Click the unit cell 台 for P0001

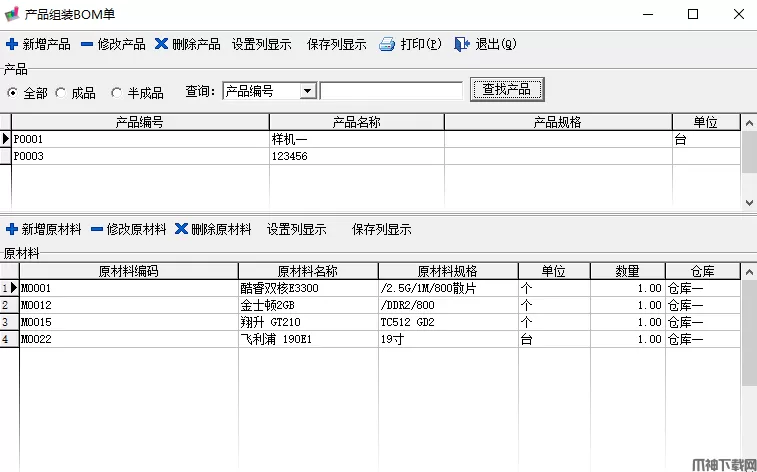(706, 139)
